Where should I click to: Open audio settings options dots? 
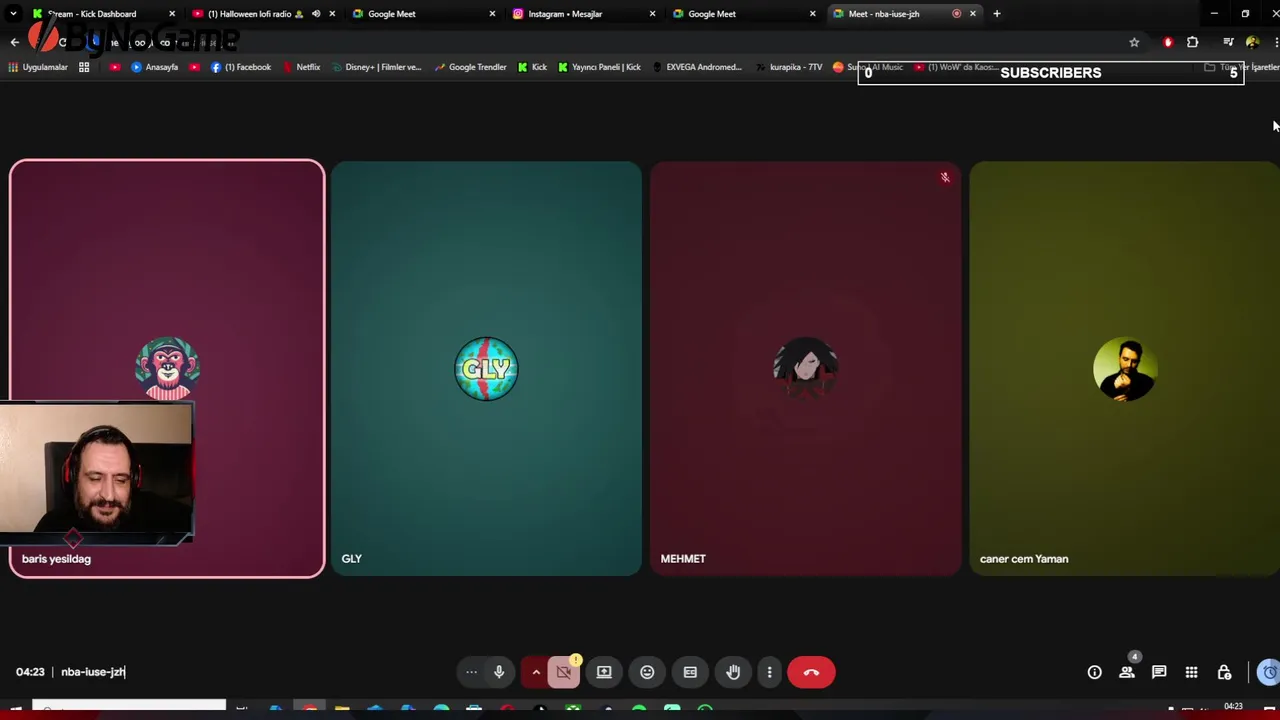471,672
